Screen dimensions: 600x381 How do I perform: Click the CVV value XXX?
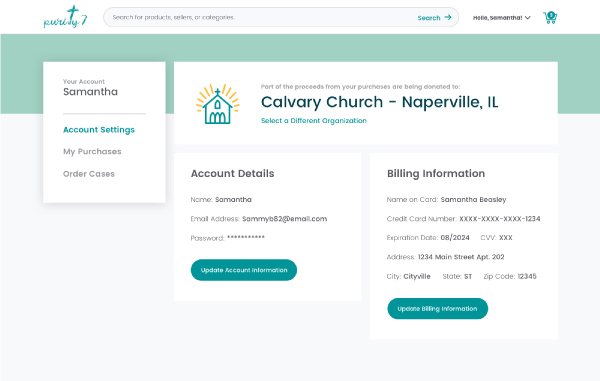click(x=505, y=238)
